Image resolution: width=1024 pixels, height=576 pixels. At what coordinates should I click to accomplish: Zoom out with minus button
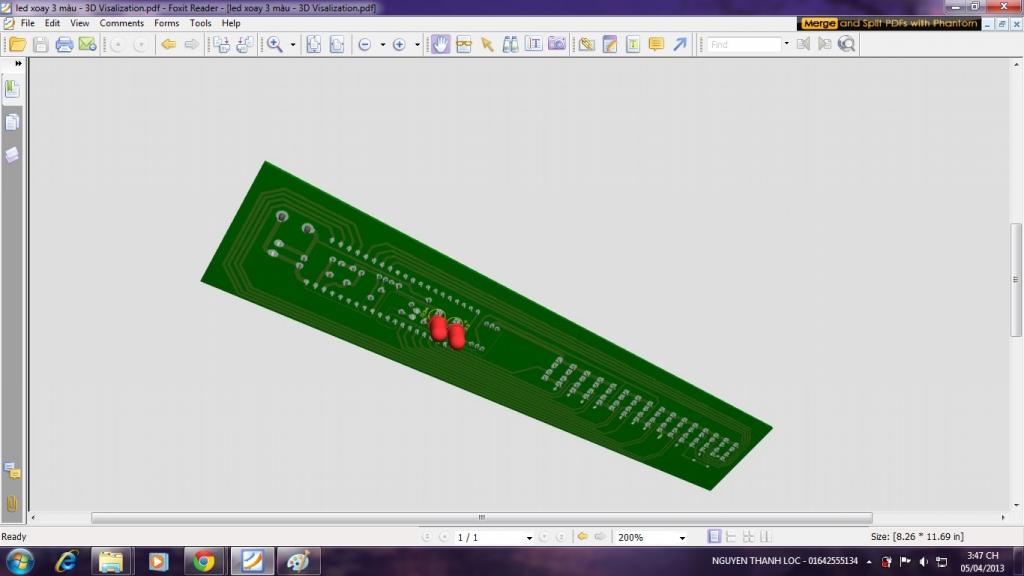coord(365,44)
